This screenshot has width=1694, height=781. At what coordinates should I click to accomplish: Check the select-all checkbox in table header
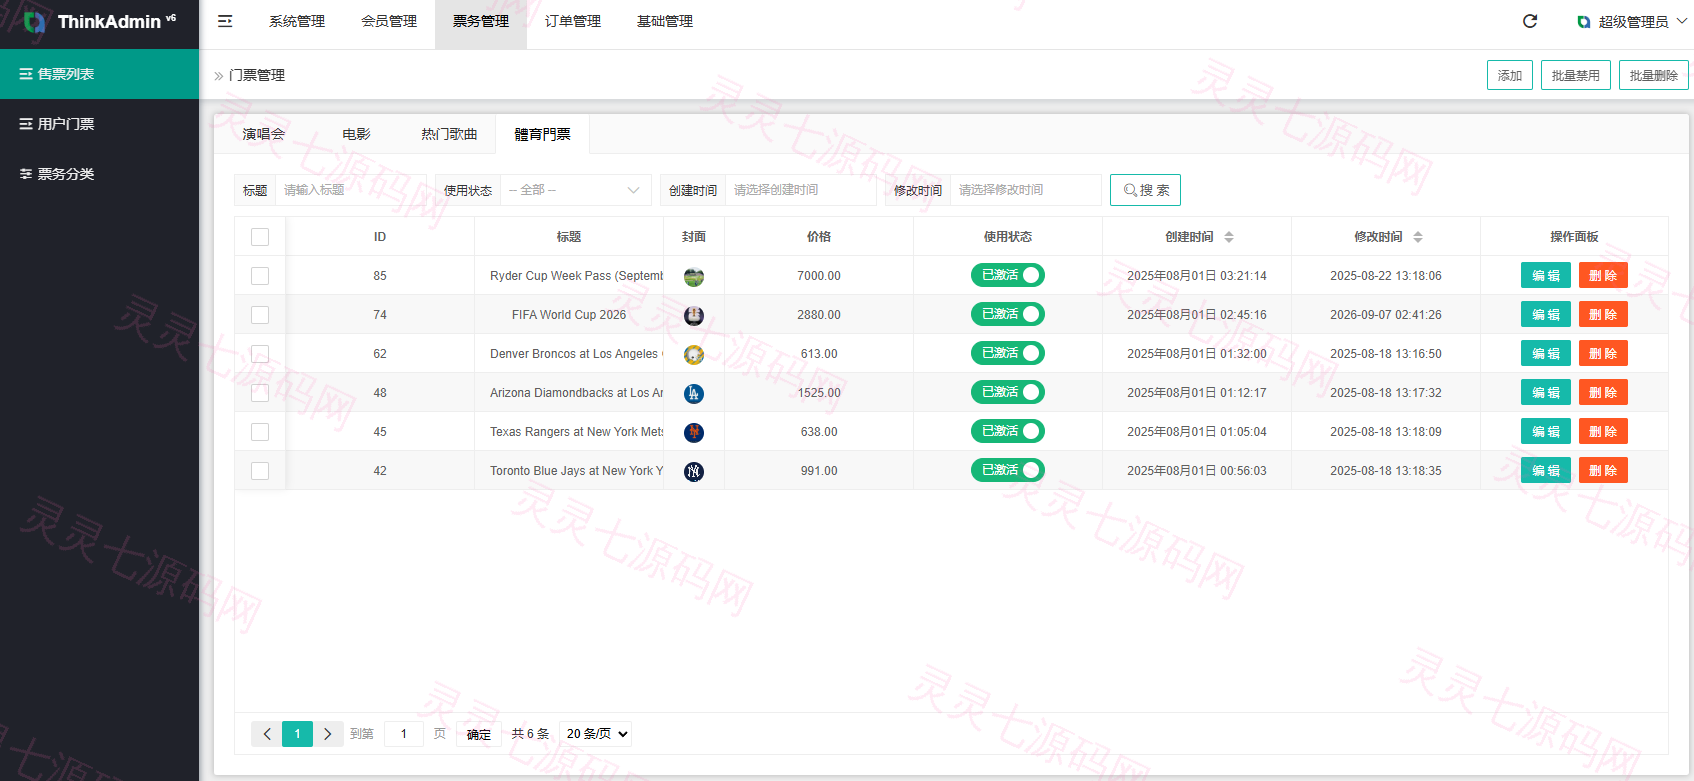click(x=260, y=237)
